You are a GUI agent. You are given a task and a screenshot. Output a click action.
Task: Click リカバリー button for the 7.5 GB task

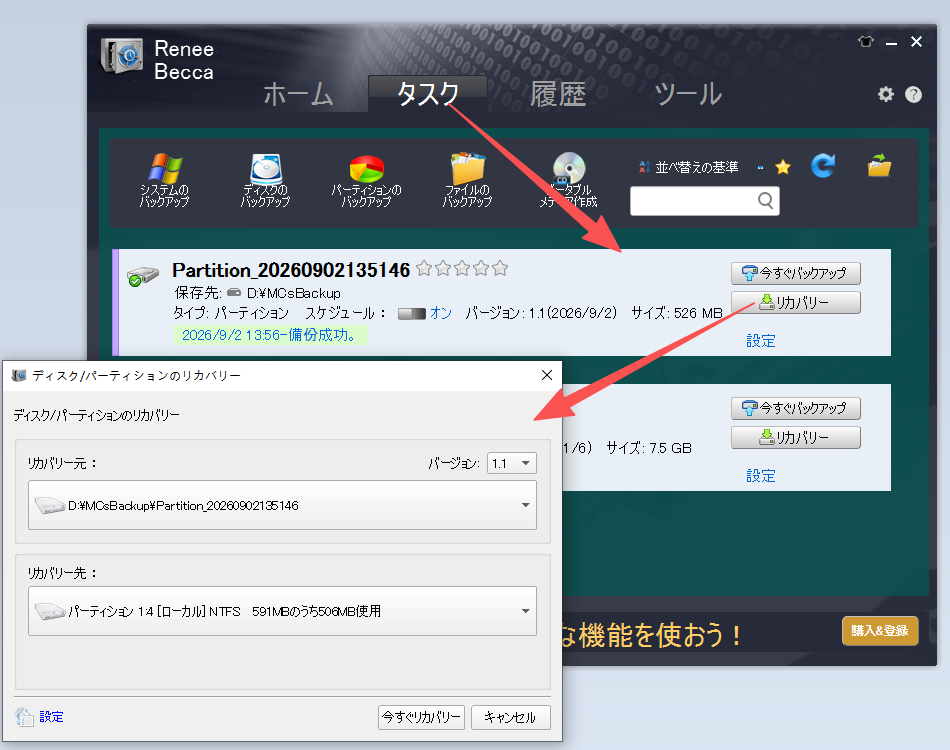click(x=796, y=437)
